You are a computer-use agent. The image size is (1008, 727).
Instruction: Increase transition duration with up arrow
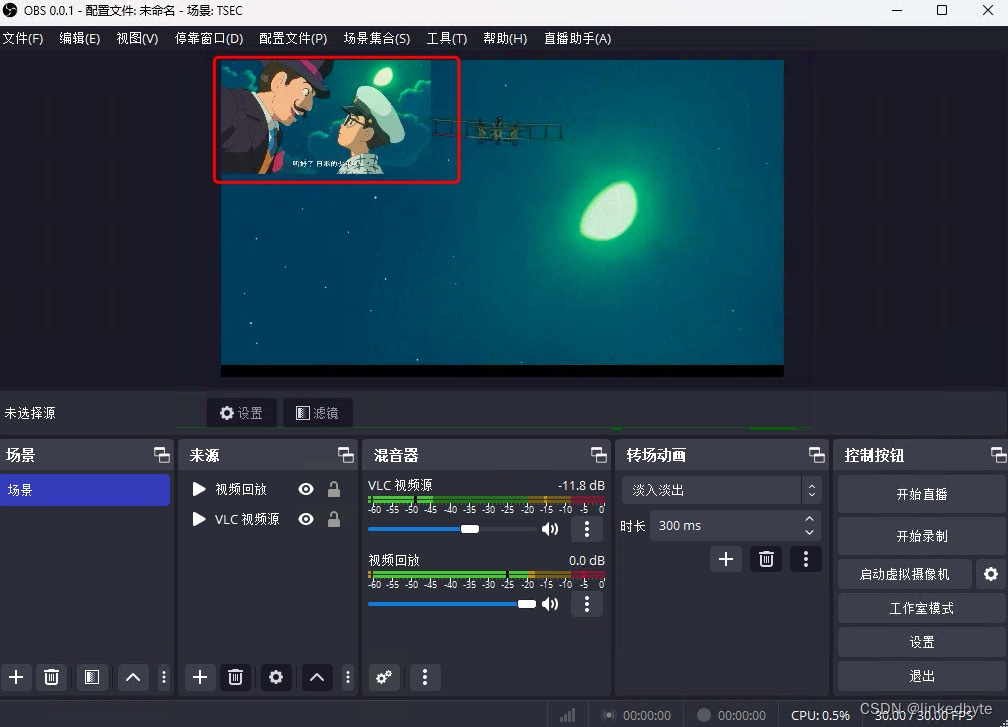click(x=809, y=519)
